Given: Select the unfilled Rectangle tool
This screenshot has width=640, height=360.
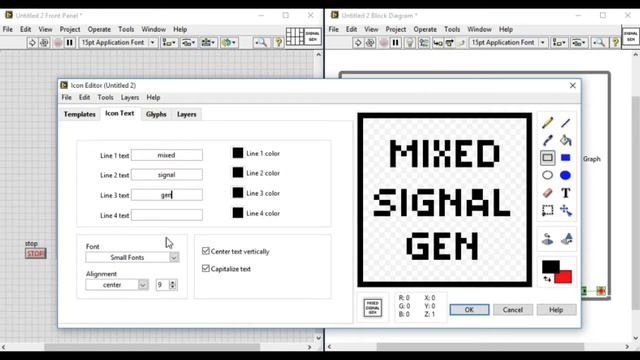Looking at the screenshot, I should [x=547, y=158].
